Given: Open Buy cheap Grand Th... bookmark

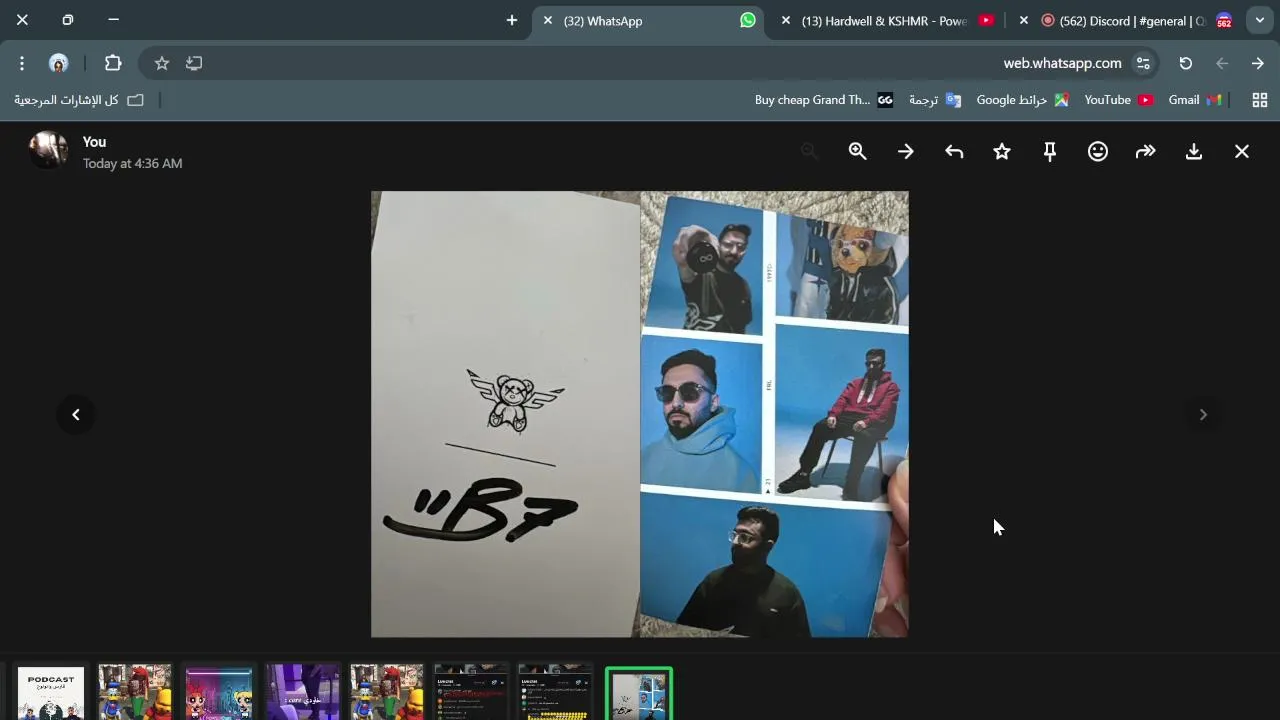Looking at the screenshot, I should coord(824,100).
